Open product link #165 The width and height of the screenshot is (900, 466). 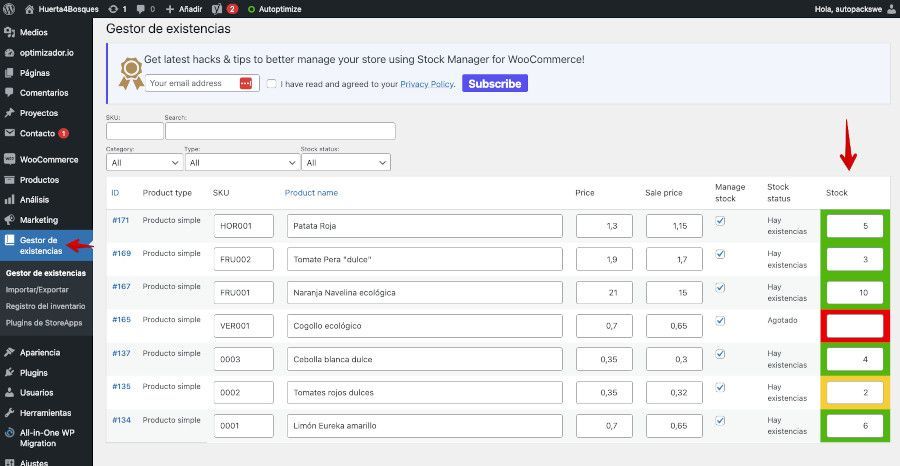click(121, 320)
